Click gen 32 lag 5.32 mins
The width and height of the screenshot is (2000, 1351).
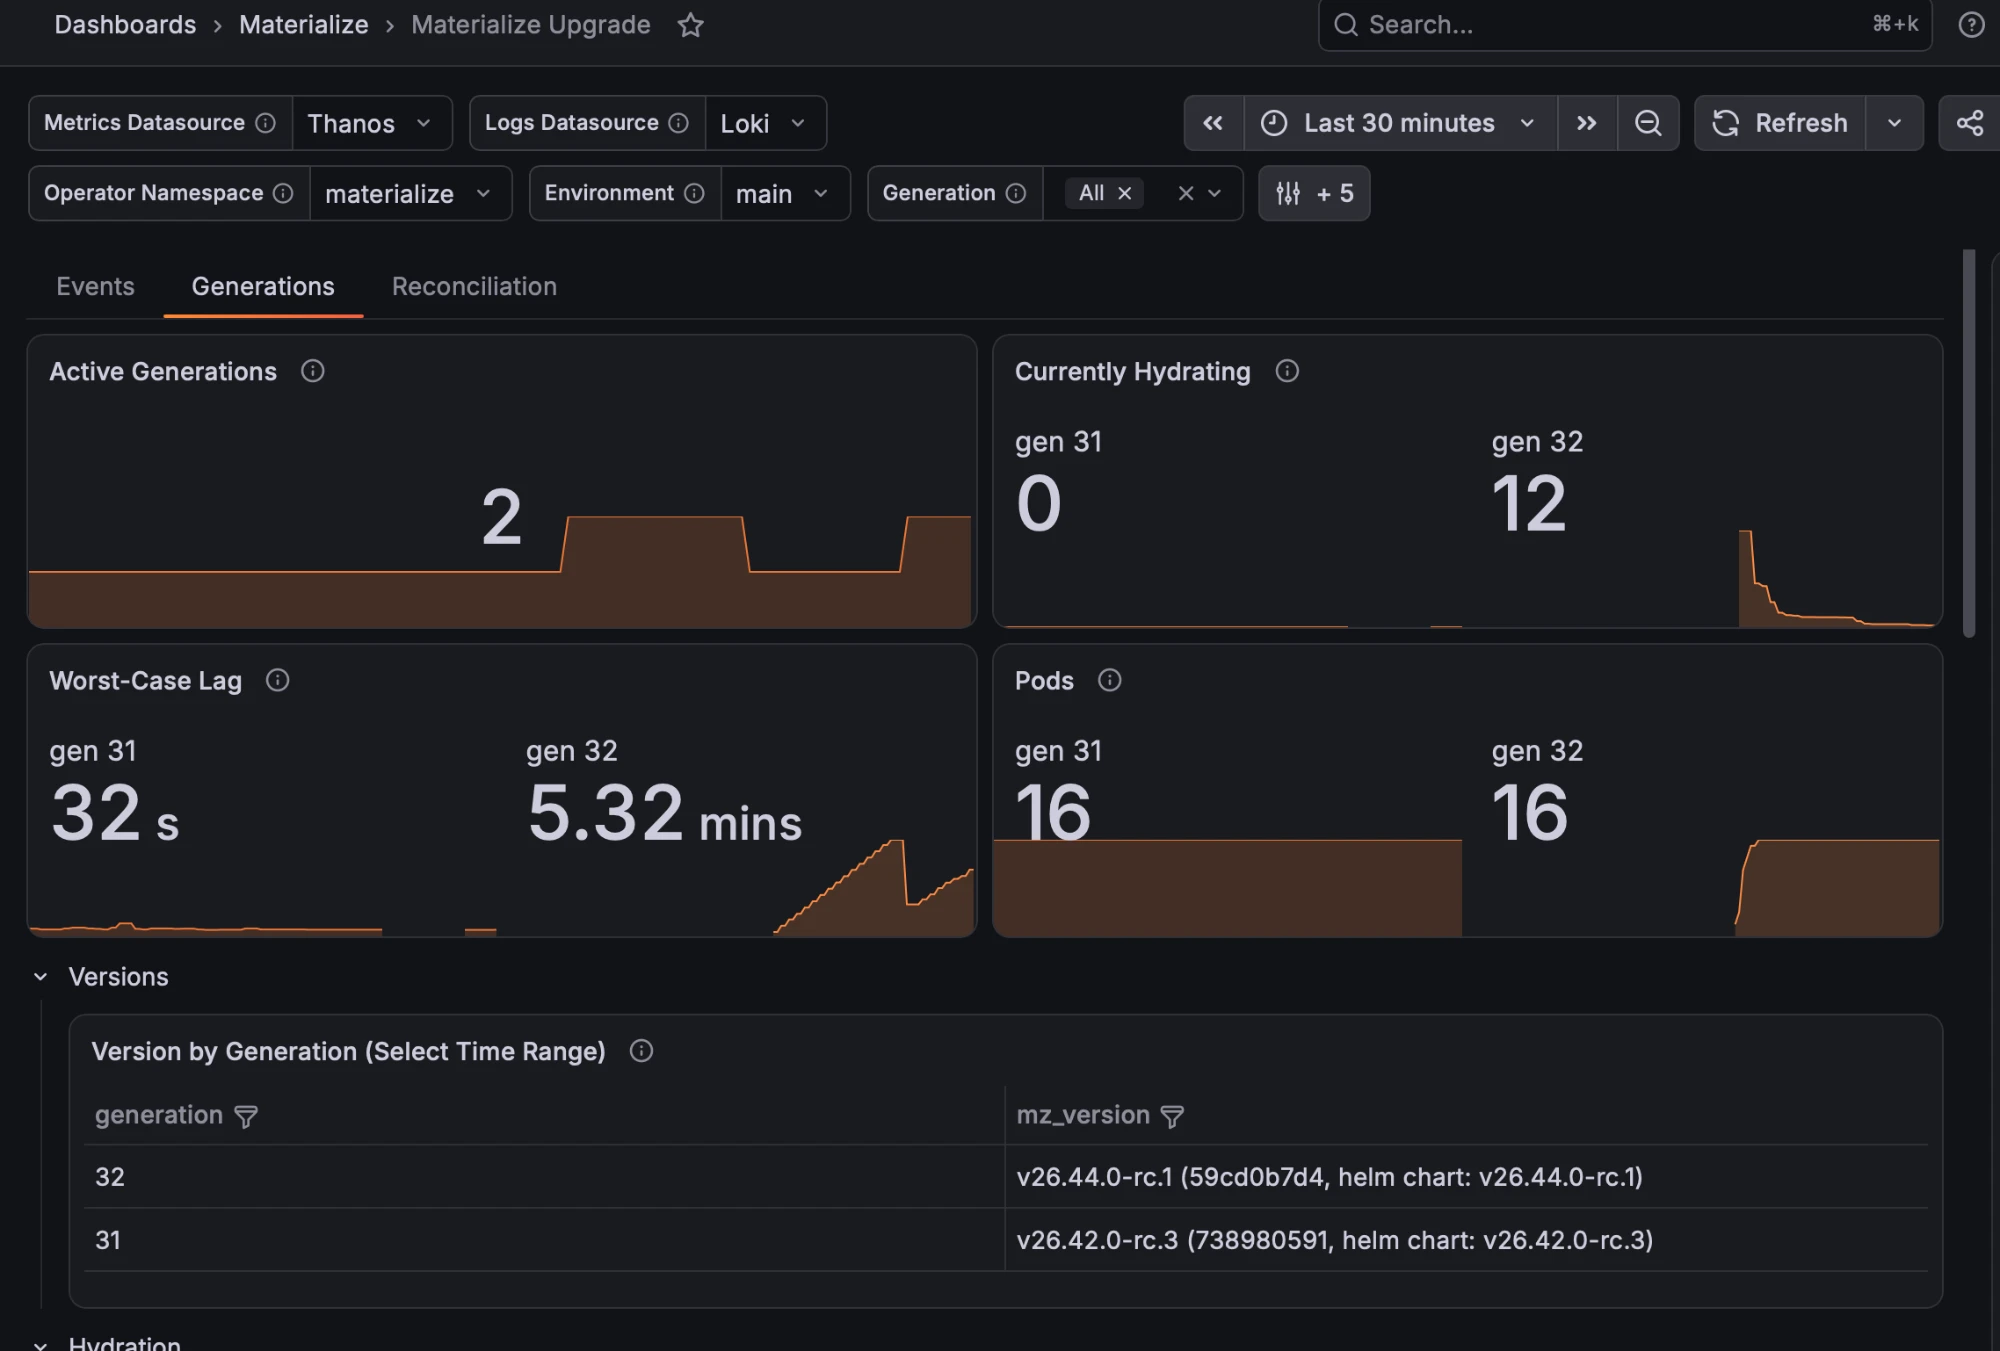click(665, 813)
